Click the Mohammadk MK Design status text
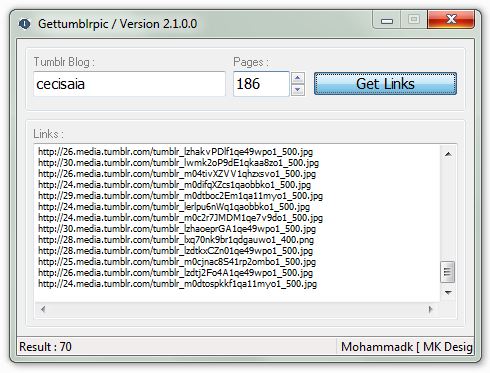 [x=407, y=347]
